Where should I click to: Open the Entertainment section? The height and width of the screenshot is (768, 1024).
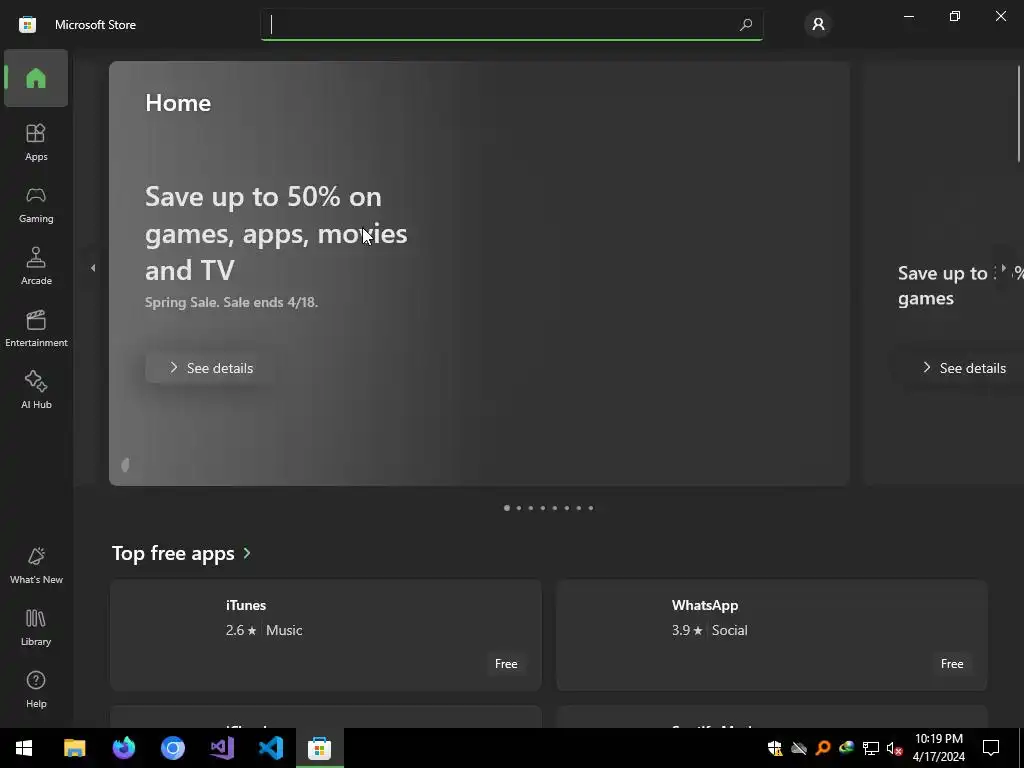pyautogui.click(x=36, y=328)
